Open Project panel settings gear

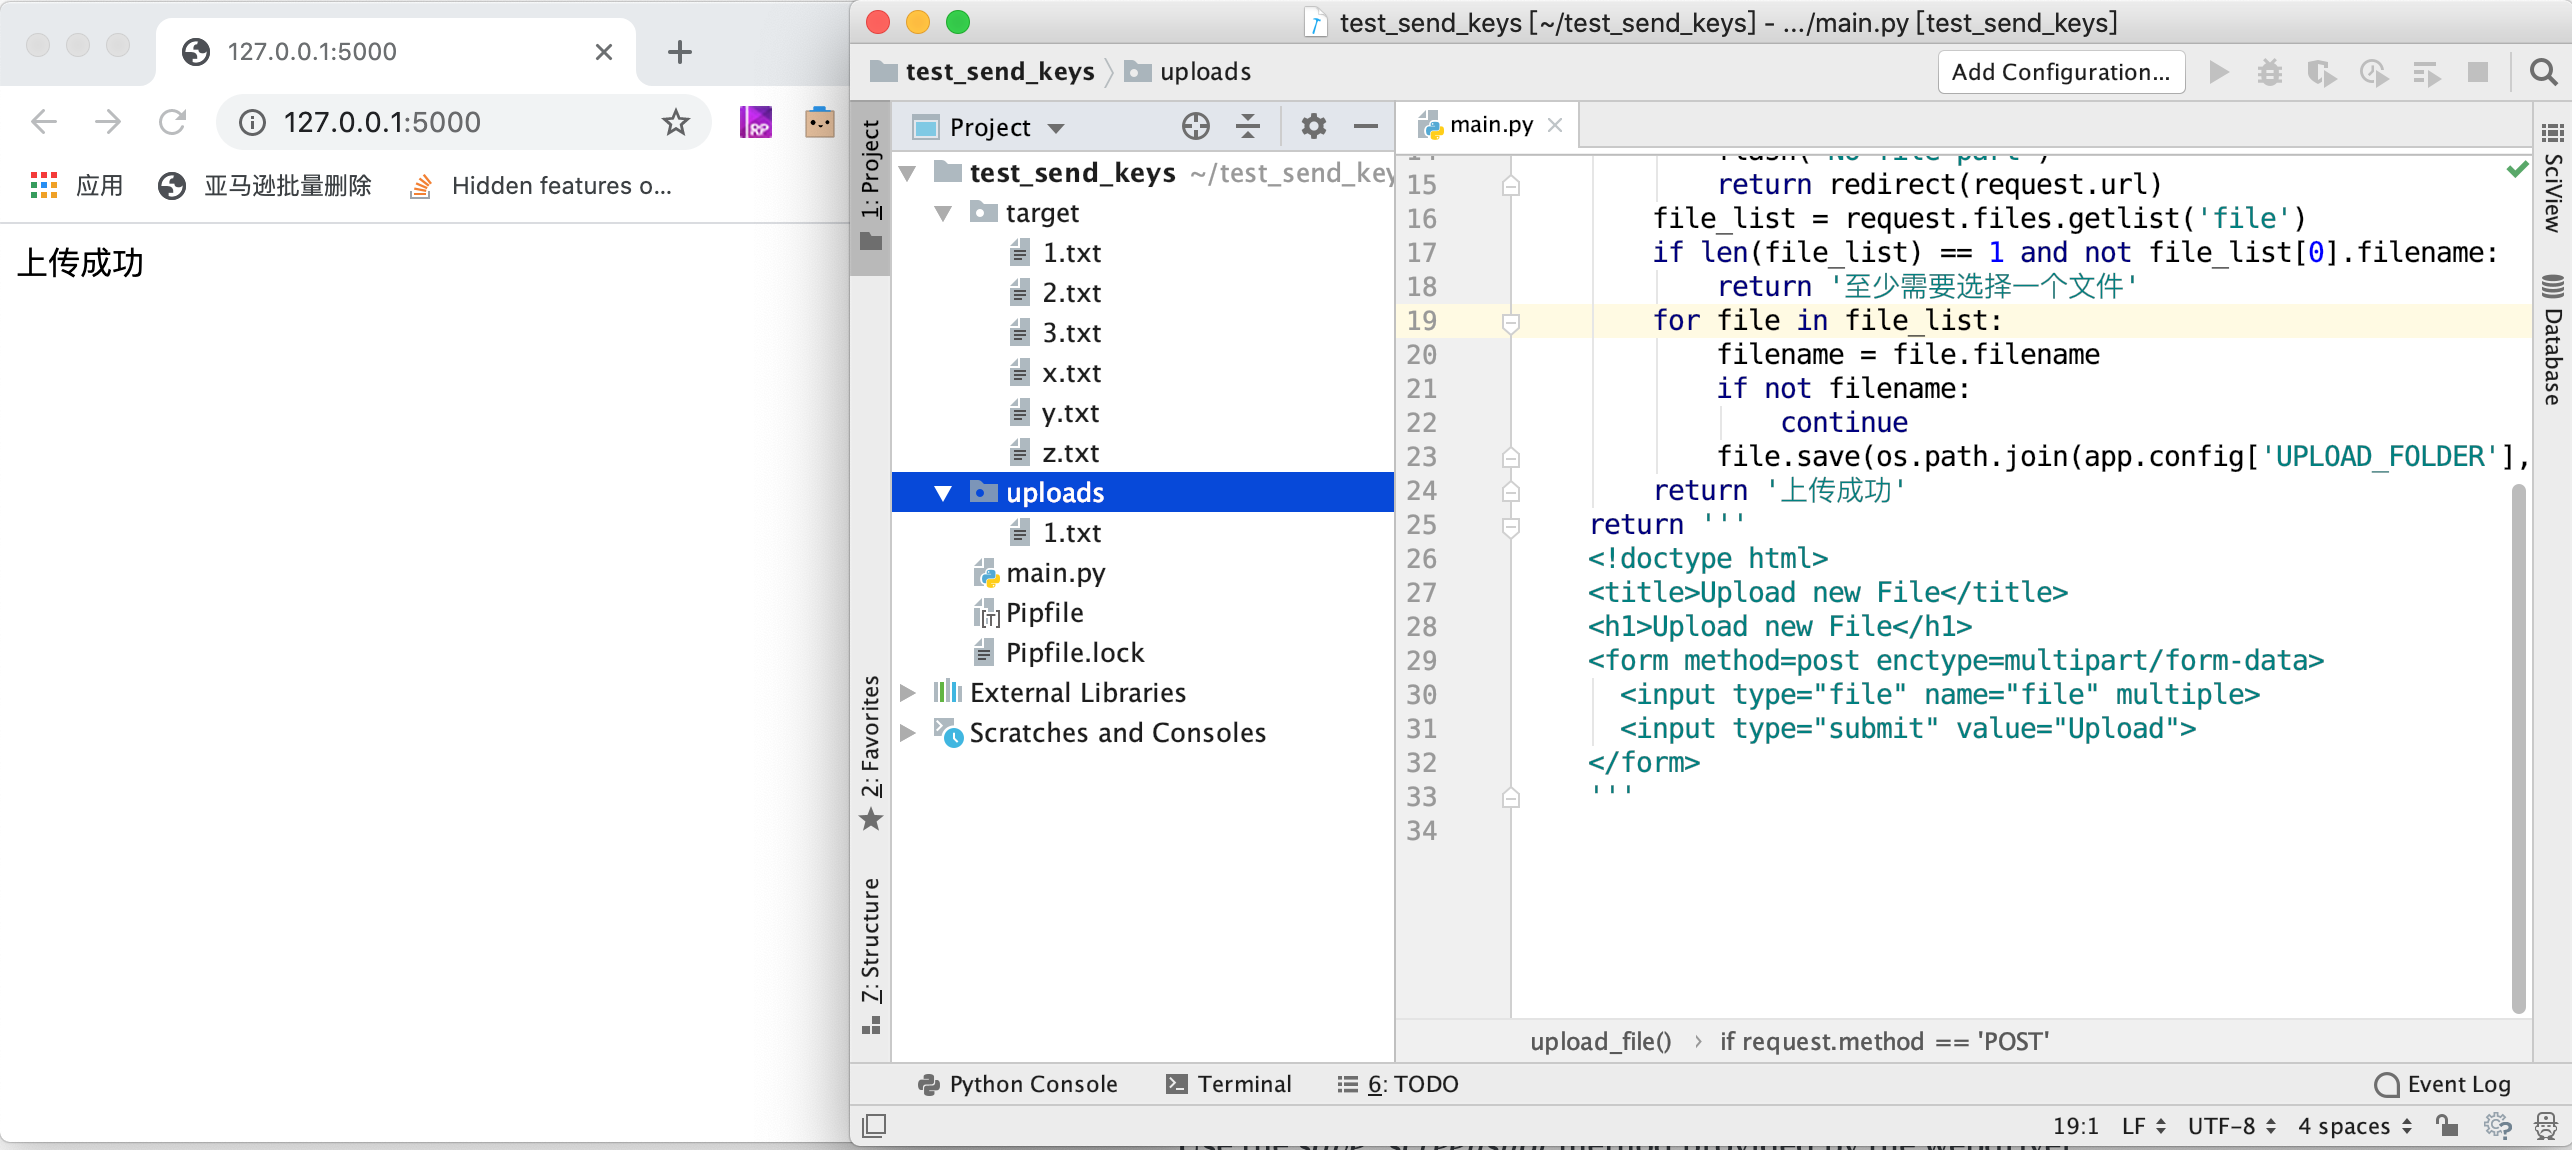click(x=1313, y=126)
